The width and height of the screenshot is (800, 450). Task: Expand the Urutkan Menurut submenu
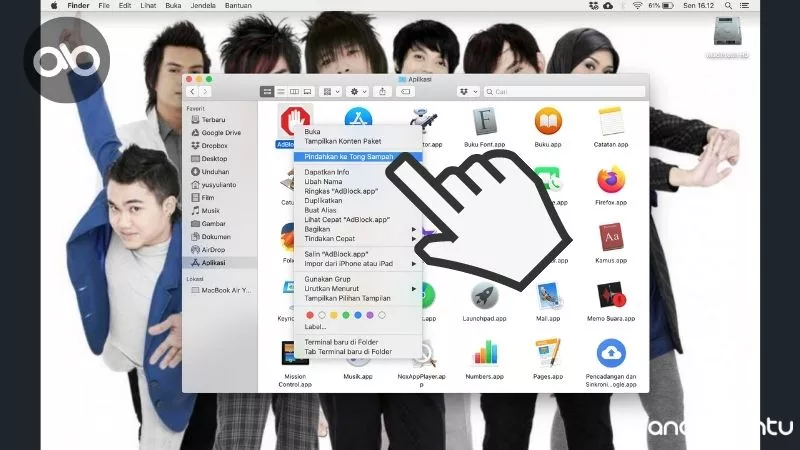click(358, 289)
